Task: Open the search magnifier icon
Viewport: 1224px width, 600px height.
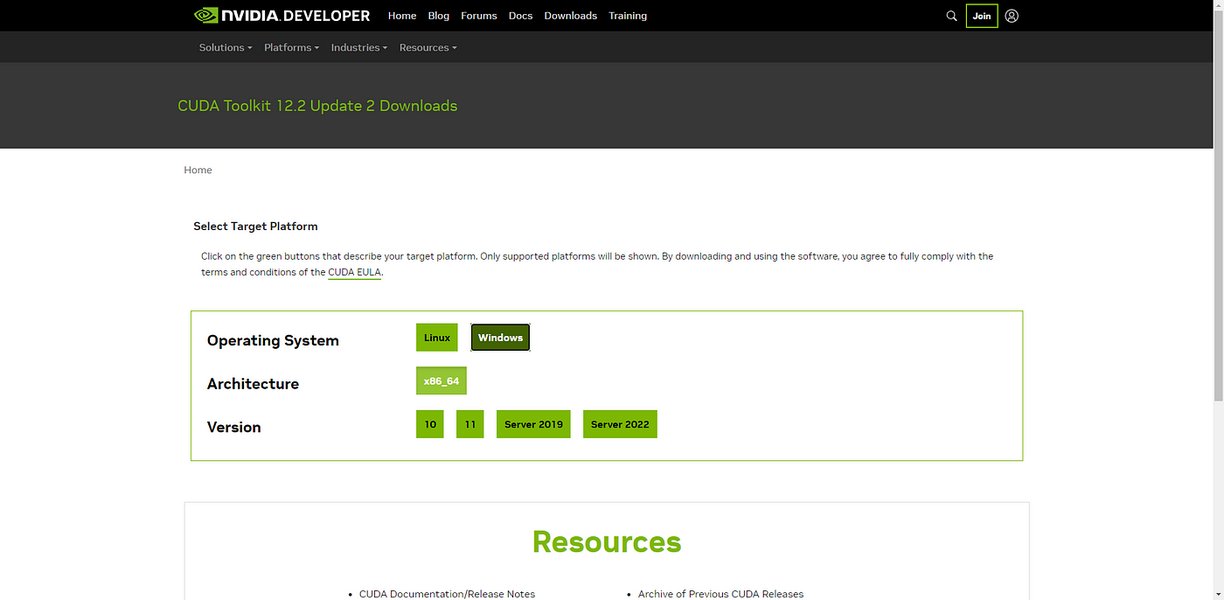Action: pyautogui.click(x=951, y=16)
